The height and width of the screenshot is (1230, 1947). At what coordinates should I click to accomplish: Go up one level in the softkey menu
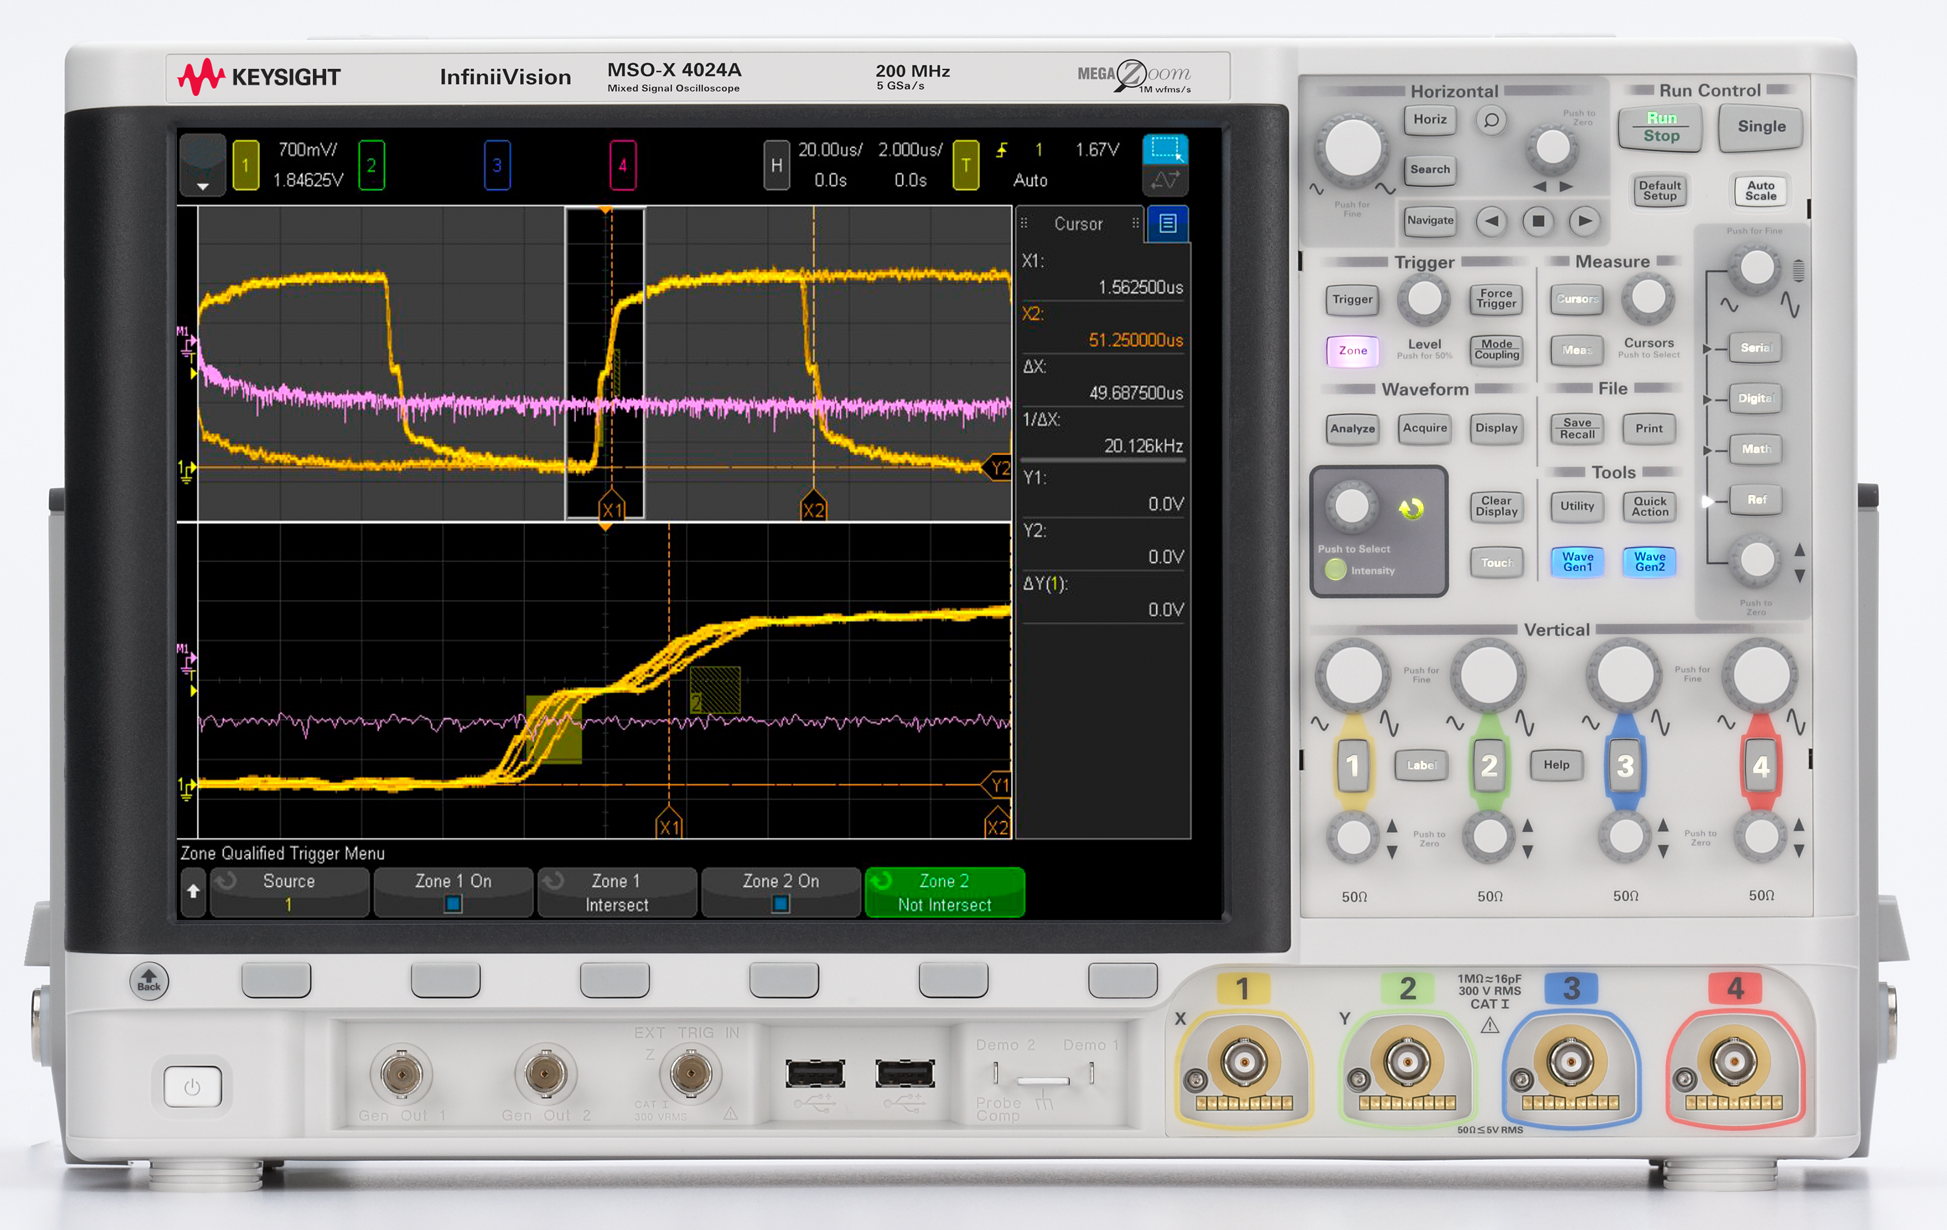coord(193,892)
